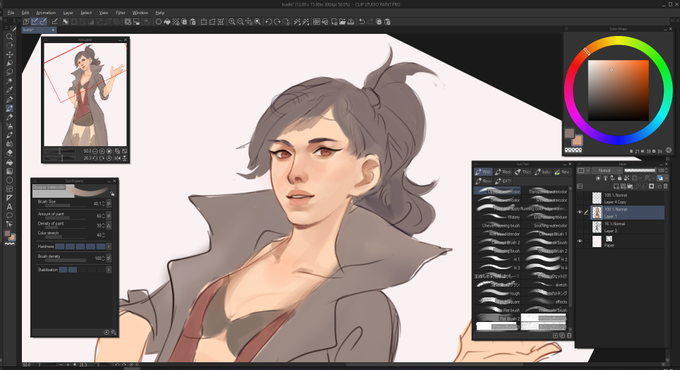This screenshot has height=370, width=680.
Task: Open the Filter menu
Action: point(121,13)
